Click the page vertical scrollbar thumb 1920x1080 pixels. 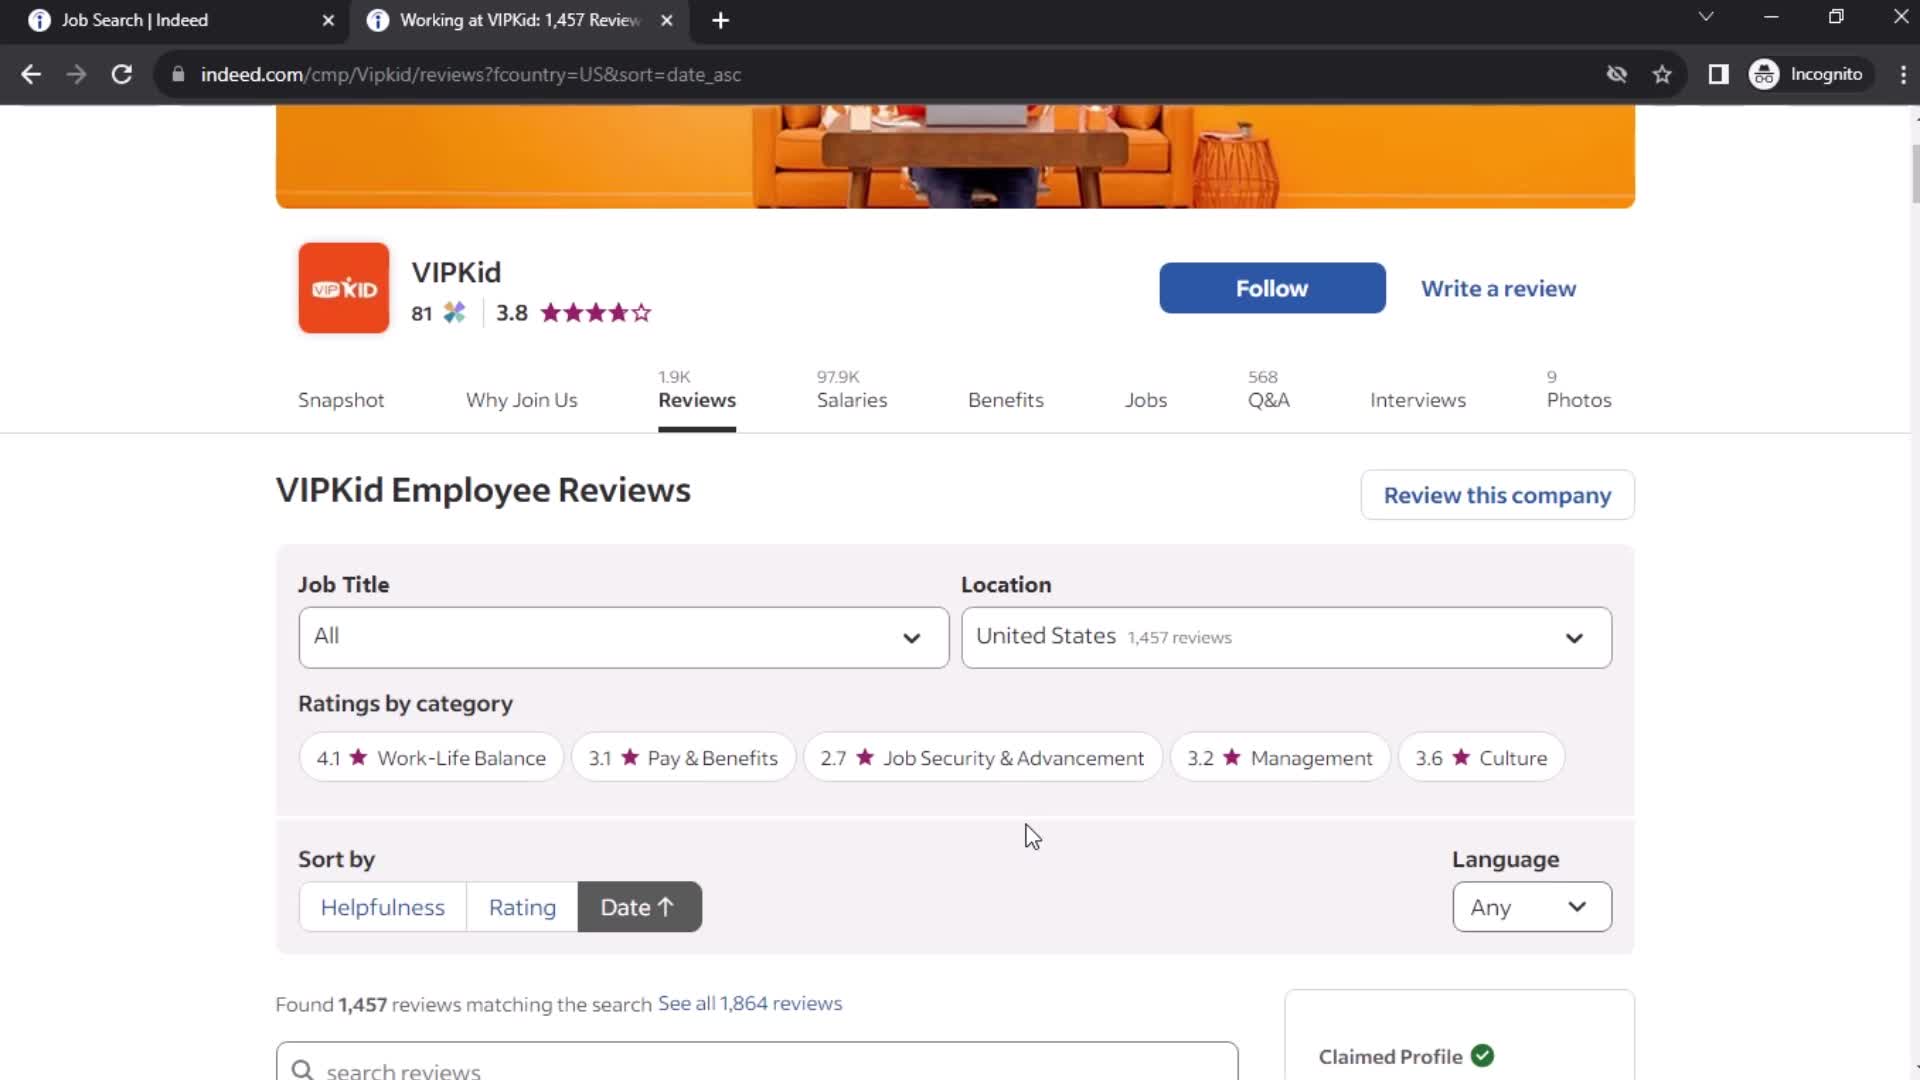click(x=1914, y=173)
